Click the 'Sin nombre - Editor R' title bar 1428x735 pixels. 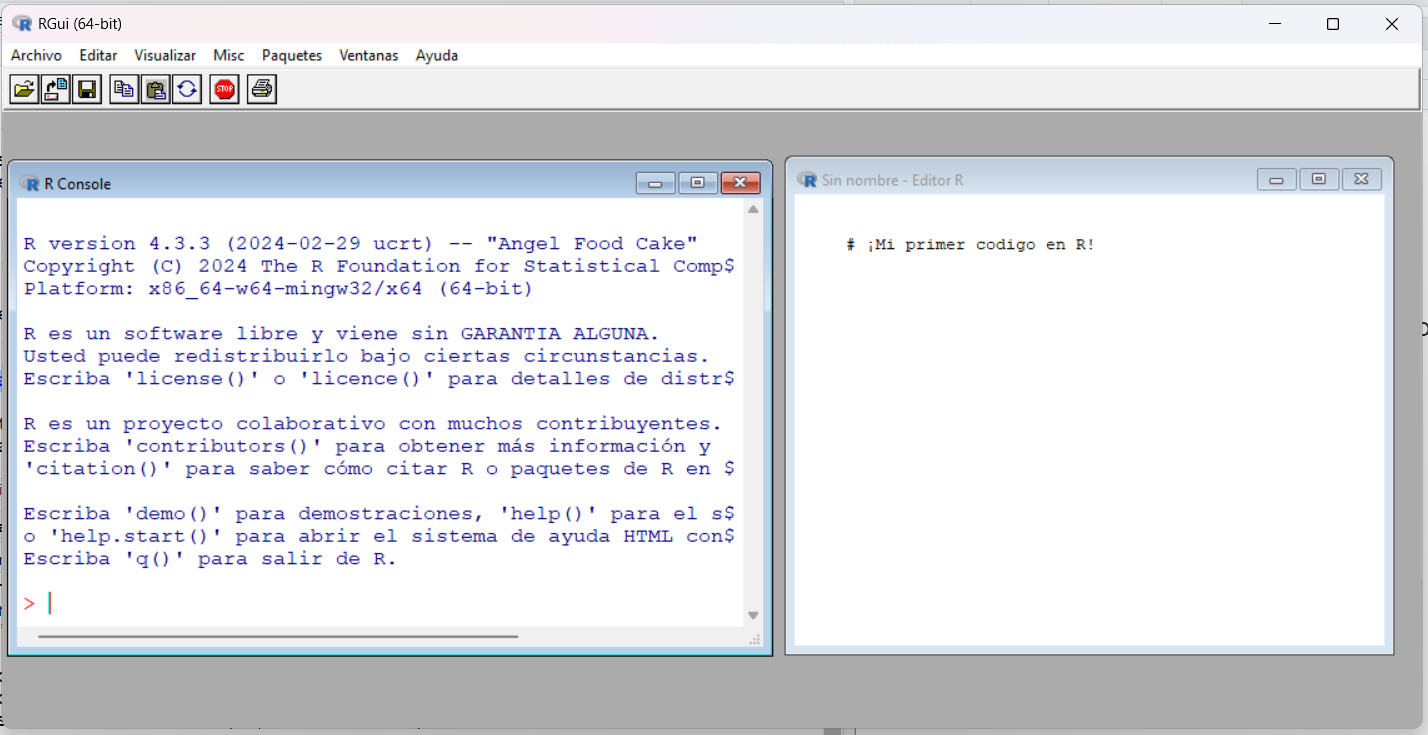click(893, 180)
